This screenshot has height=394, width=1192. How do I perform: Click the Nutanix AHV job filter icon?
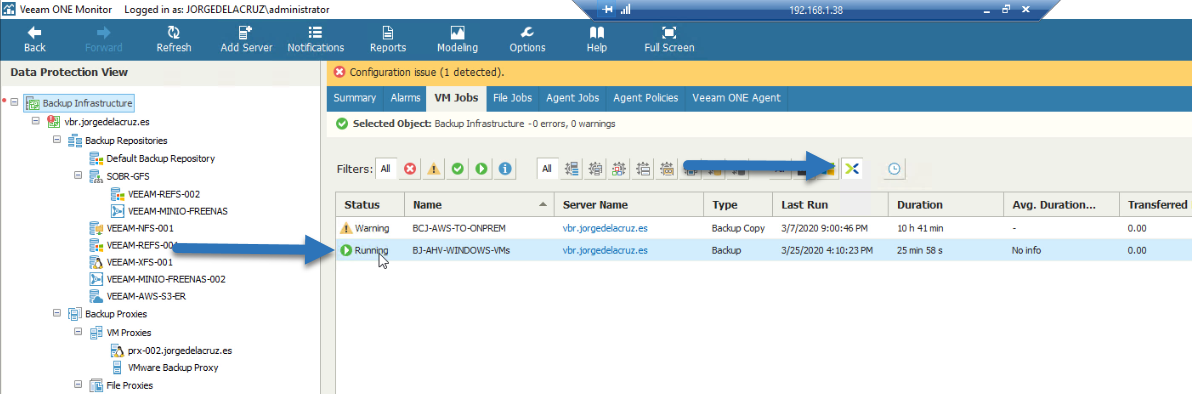click(852, 169)
